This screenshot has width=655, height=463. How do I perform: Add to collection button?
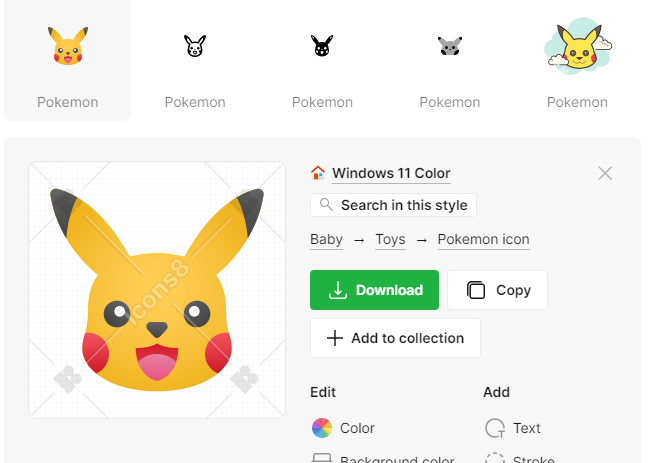point(395,338)
